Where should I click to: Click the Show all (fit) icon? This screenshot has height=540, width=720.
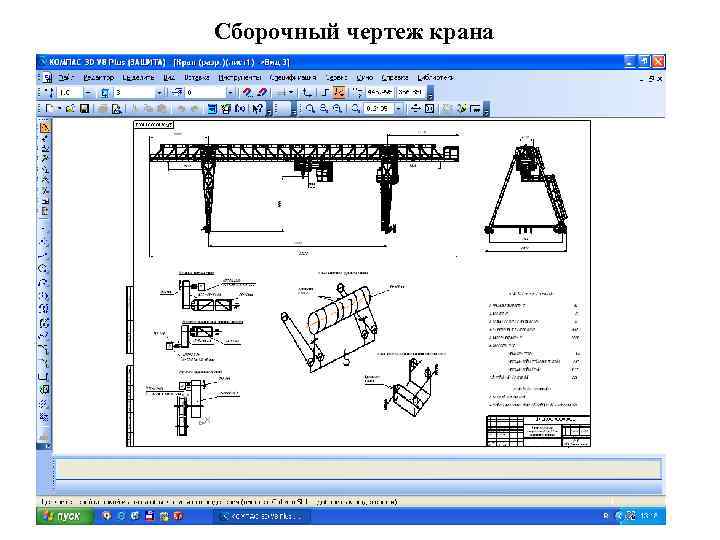coord(429,109)
